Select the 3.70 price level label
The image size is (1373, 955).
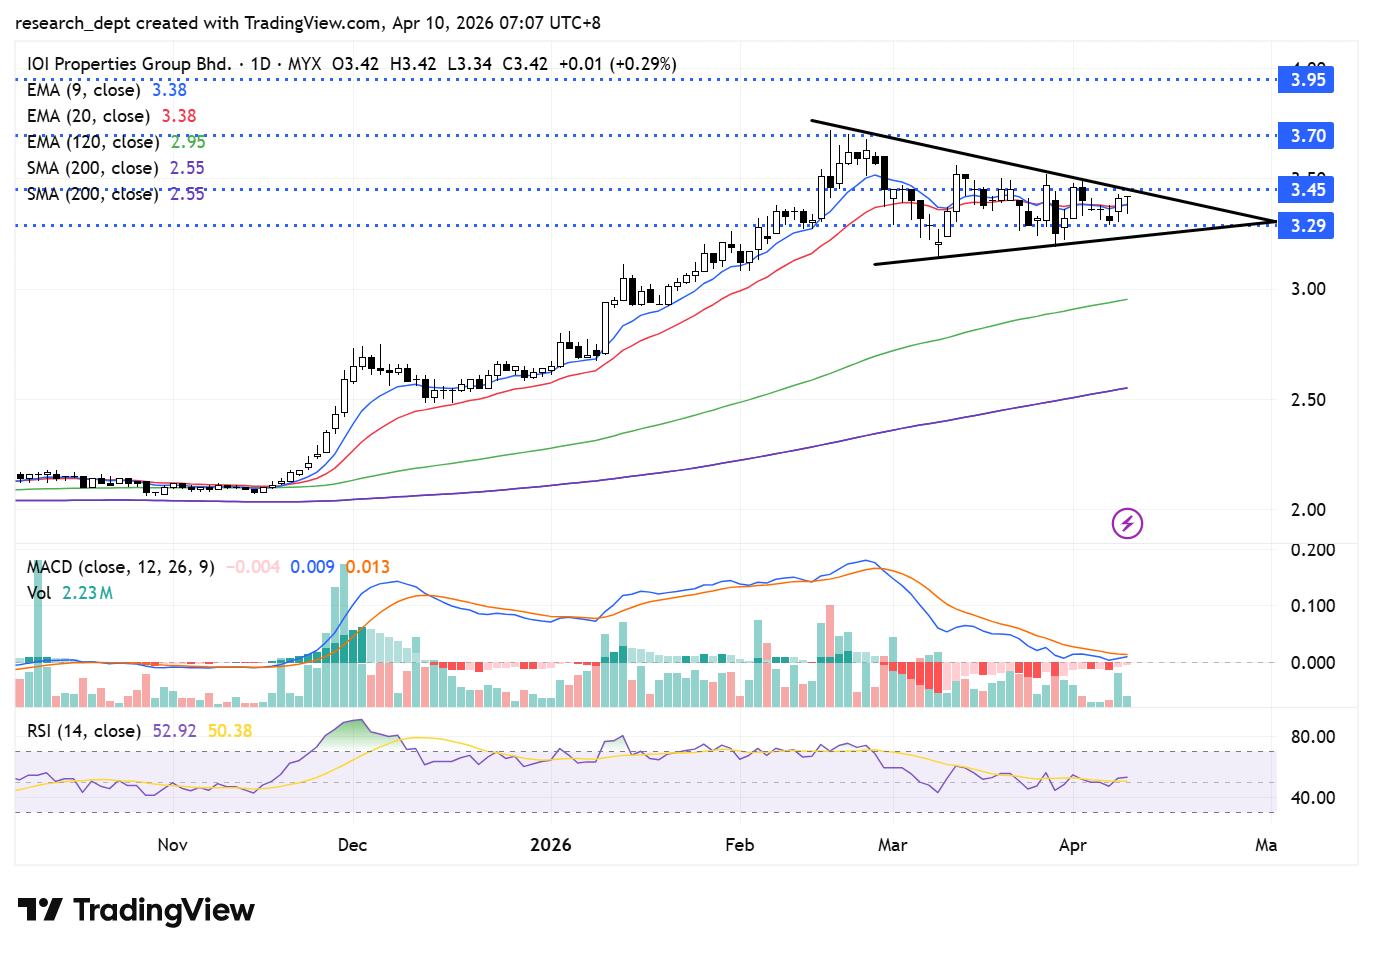(x=1307, y=136)
